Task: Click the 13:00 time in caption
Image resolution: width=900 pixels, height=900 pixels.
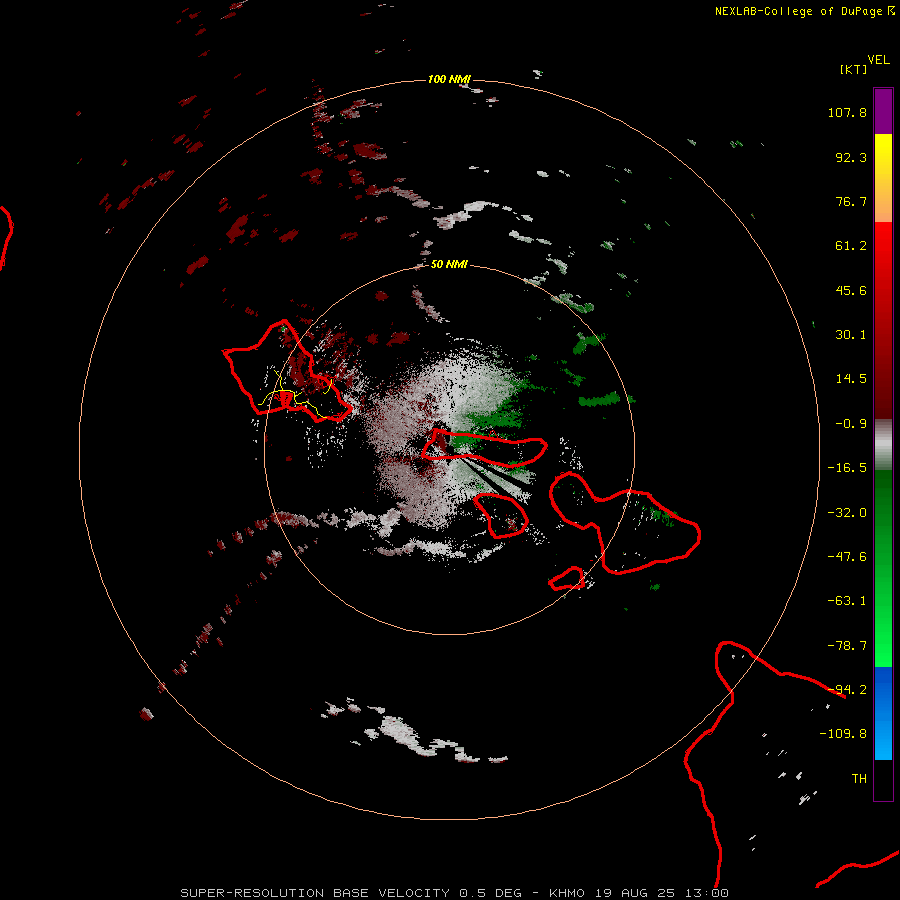Action: click(707, 893)
